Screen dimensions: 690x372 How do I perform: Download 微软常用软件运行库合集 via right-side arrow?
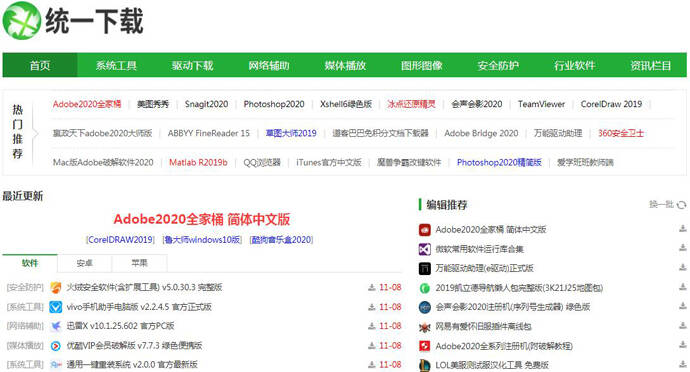pyautogui.click(x=683, y=248)
